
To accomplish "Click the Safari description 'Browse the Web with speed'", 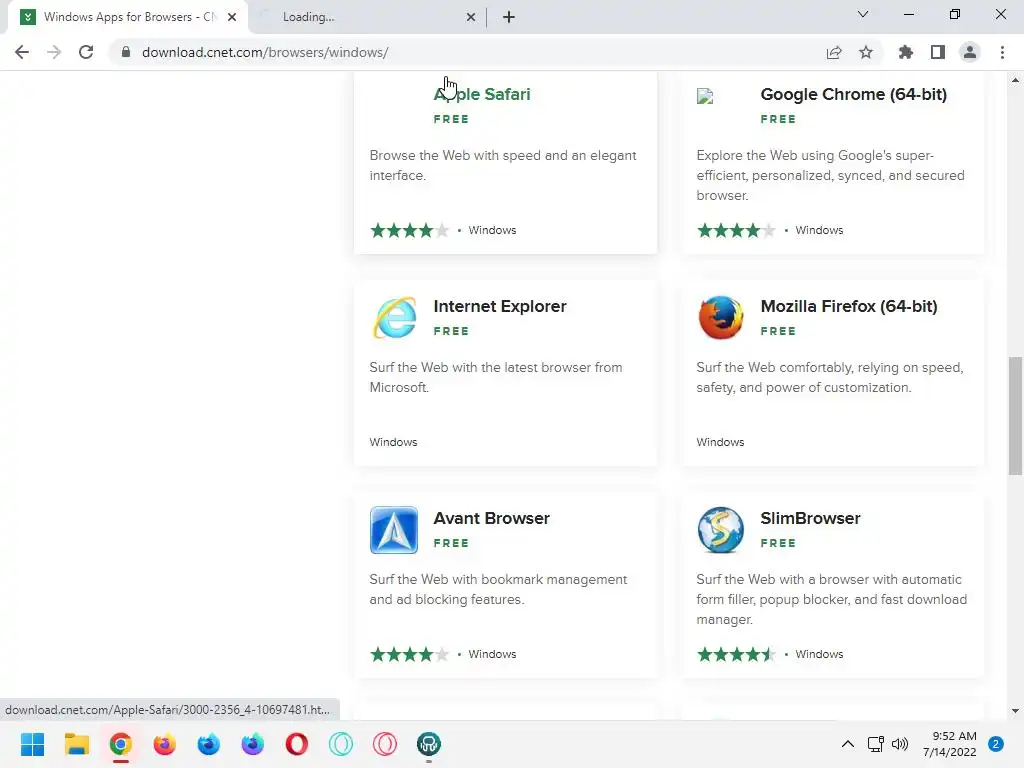I will (503, 165).
